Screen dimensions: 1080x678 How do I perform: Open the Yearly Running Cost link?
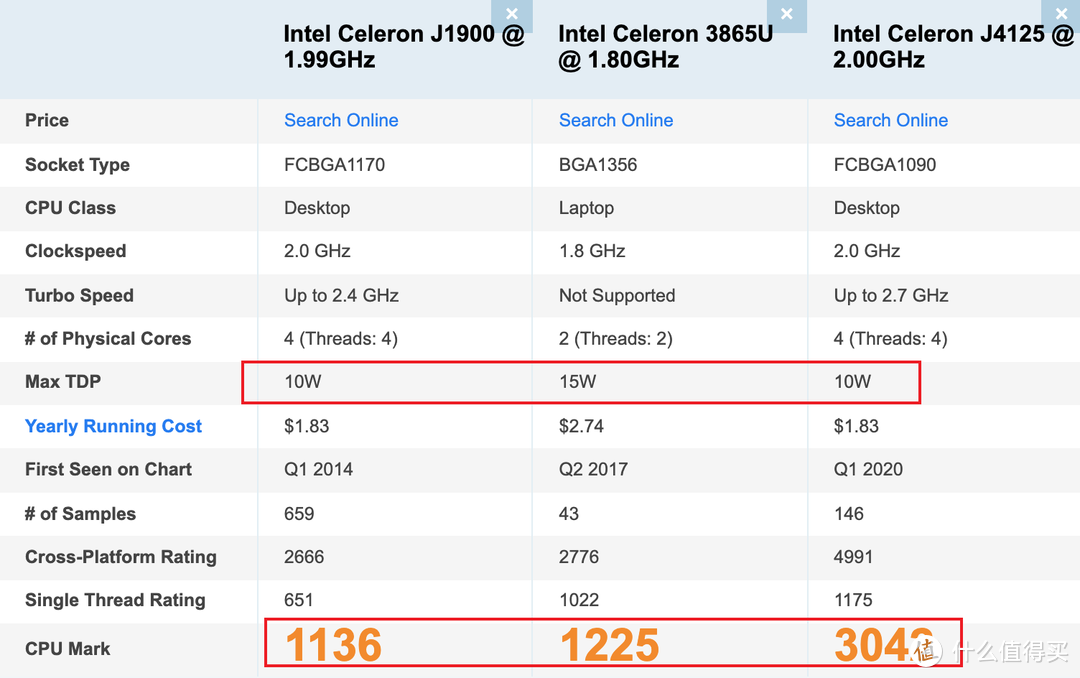113,426
